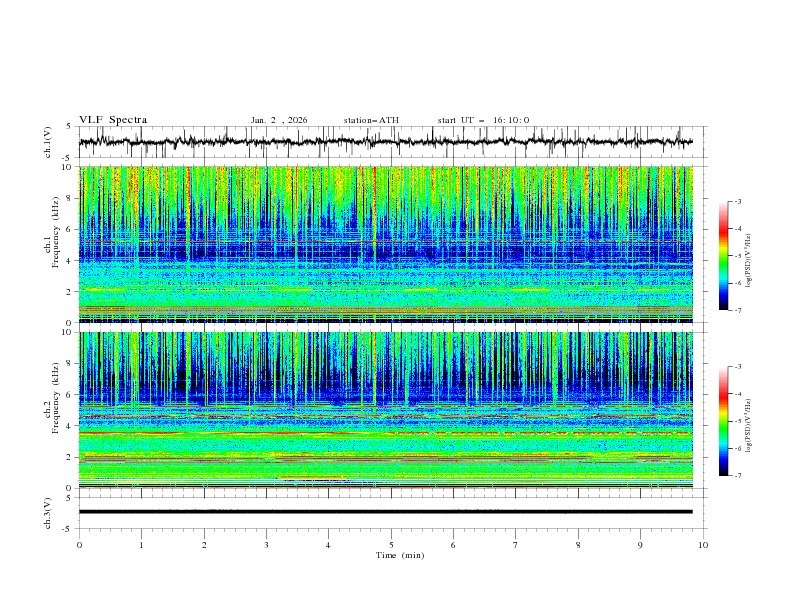Screen dimensions: 792x612
Task: Click the upper PSD color scale bar
Action: [724, 256]
